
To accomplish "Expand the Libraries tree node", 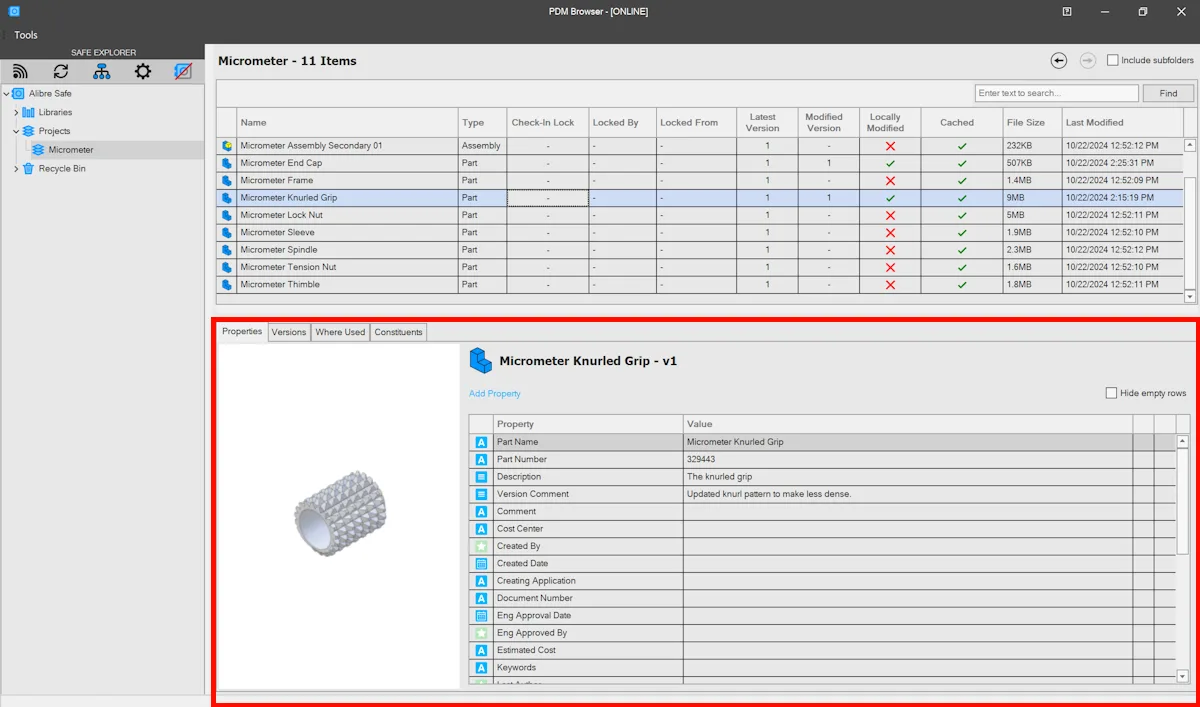I will [16, 112].
